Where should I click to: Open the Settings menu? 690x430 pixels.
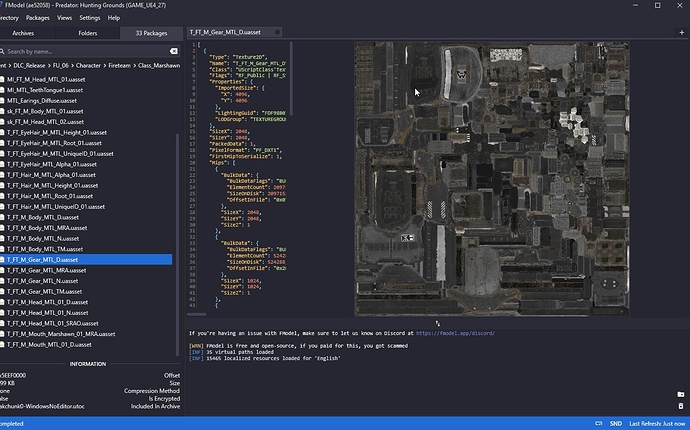[90, 18]
